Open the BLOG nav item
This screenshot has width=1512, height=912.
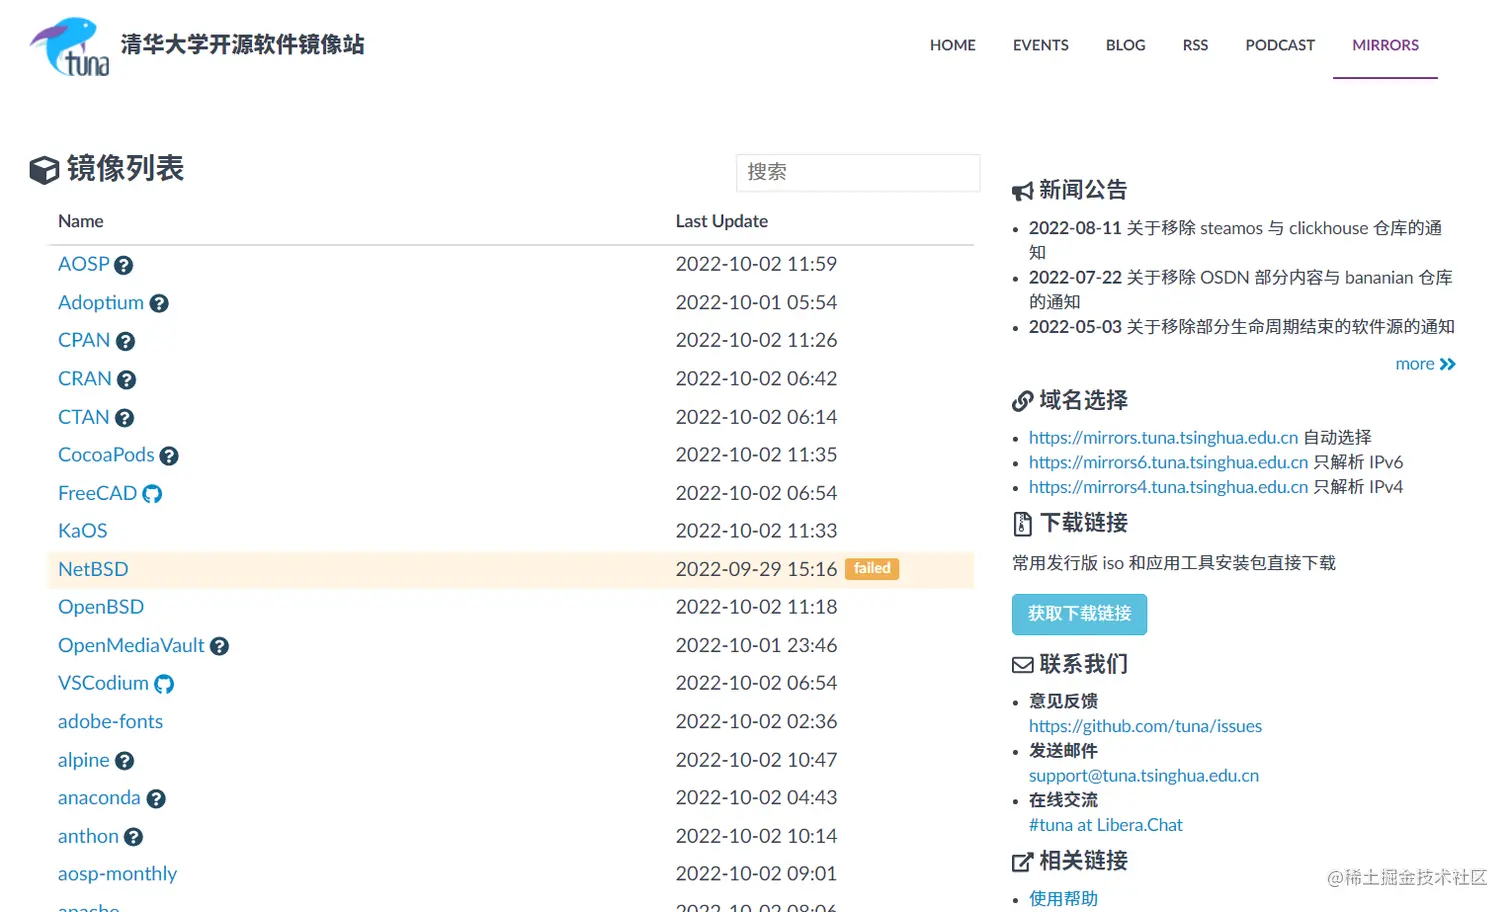click(x=1125, y=45)
